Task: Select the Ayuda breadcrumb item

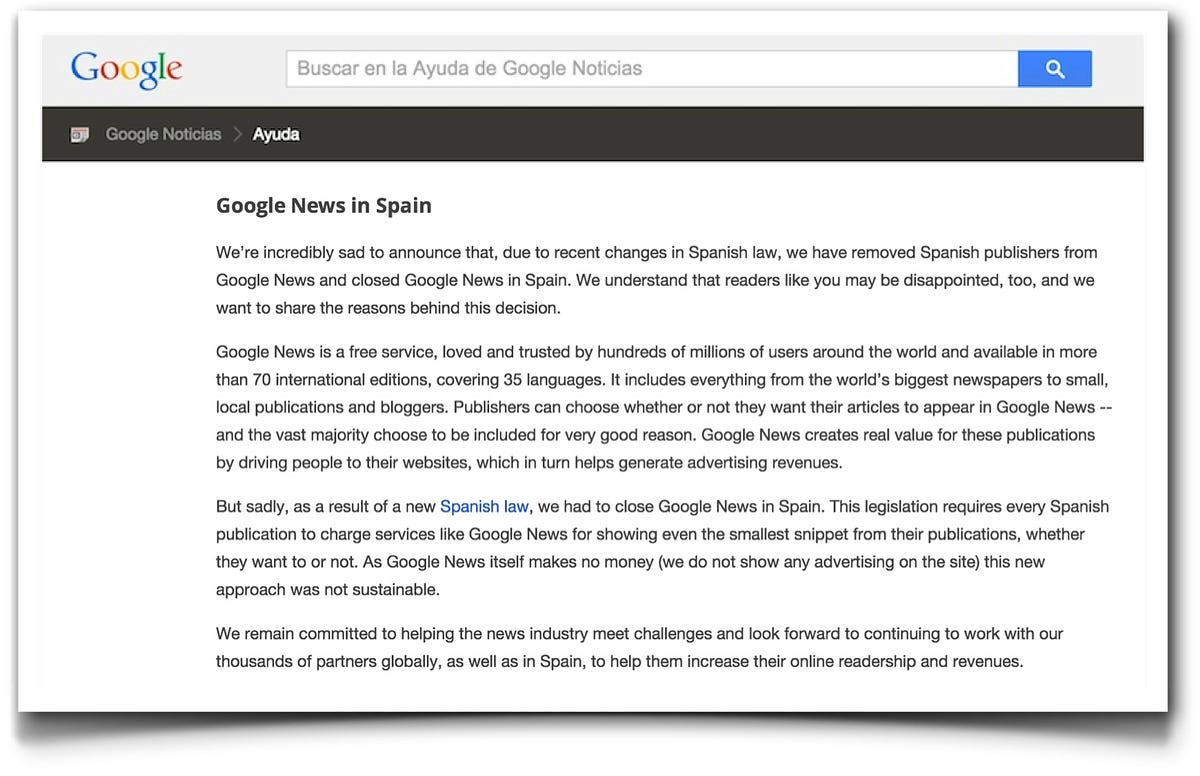Action: pyautogui.click(x=276, y=134)
